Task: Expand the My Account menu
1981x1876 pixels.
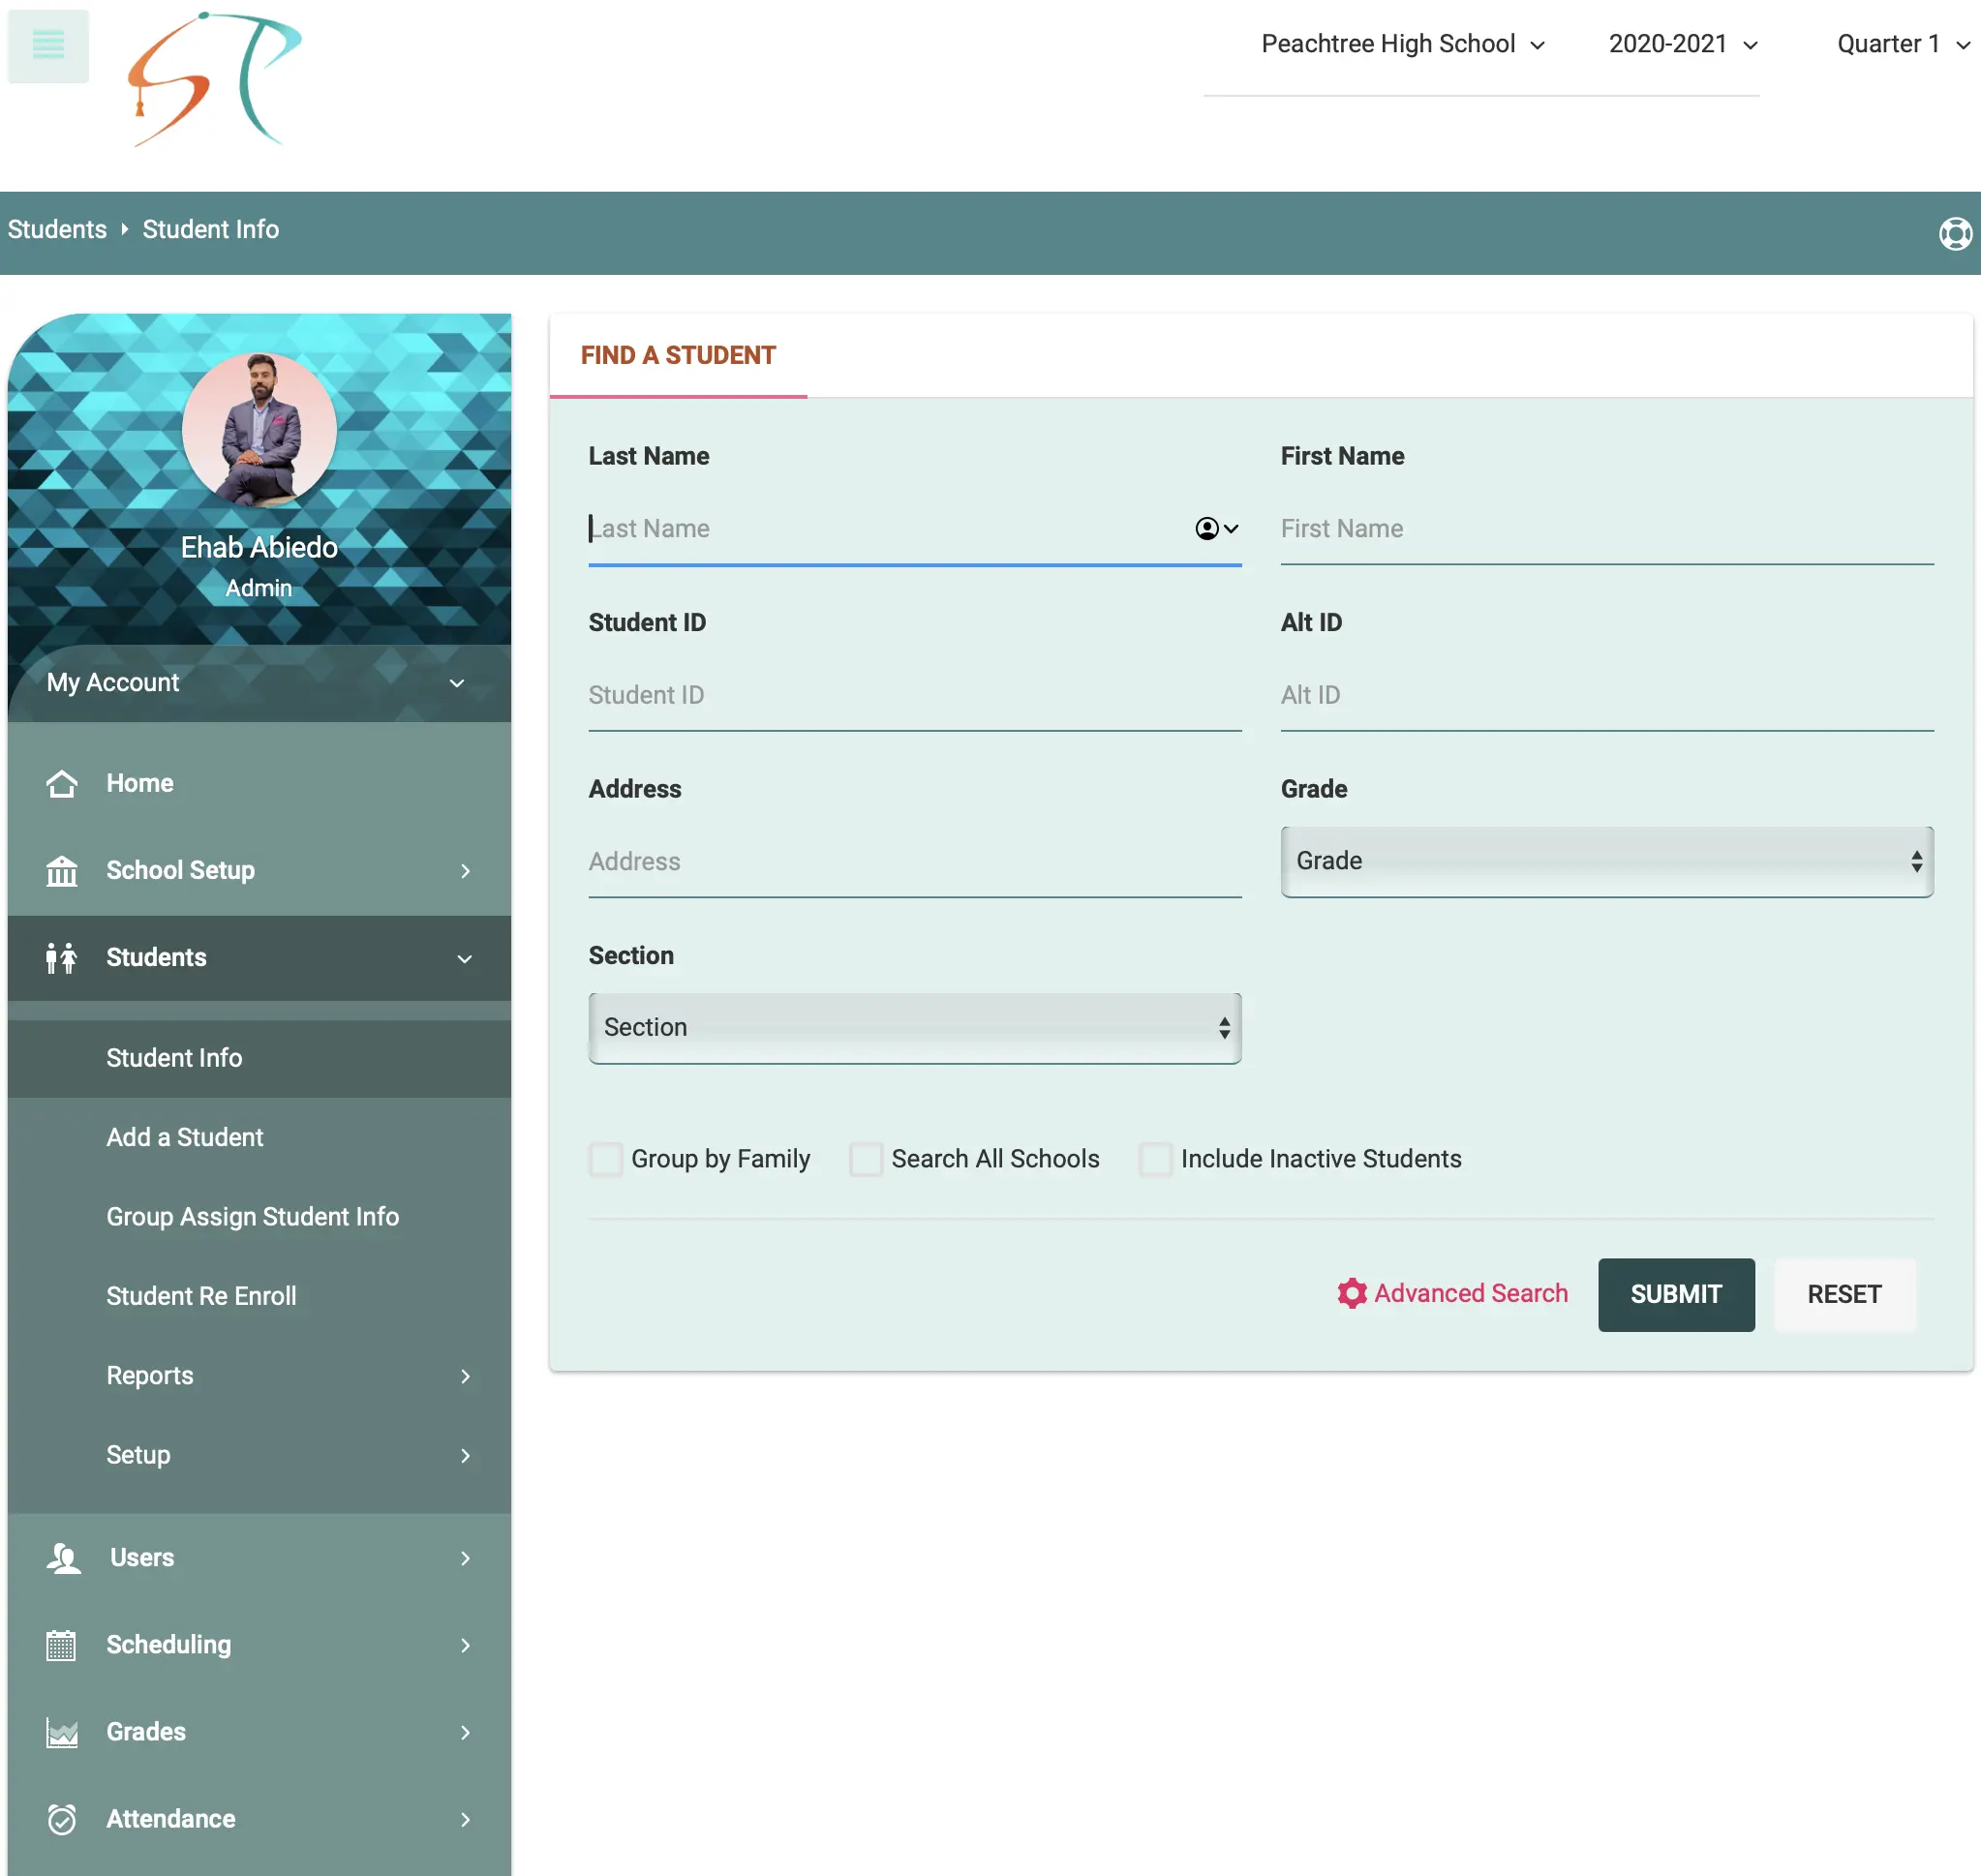Action: (x=258, y=683)
